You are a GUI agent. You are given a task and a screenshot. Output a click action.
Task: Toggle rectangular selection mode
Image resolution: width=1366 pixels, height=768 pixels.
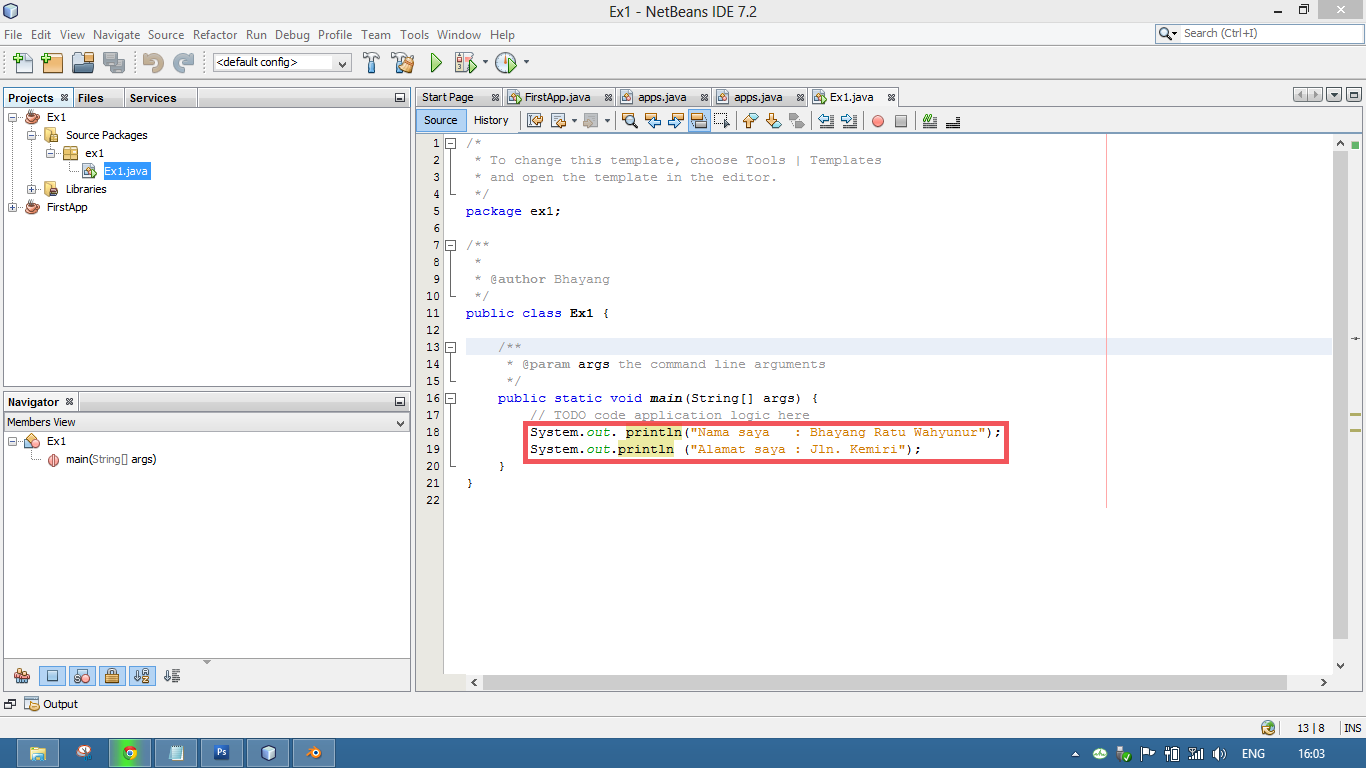[723, 121]
